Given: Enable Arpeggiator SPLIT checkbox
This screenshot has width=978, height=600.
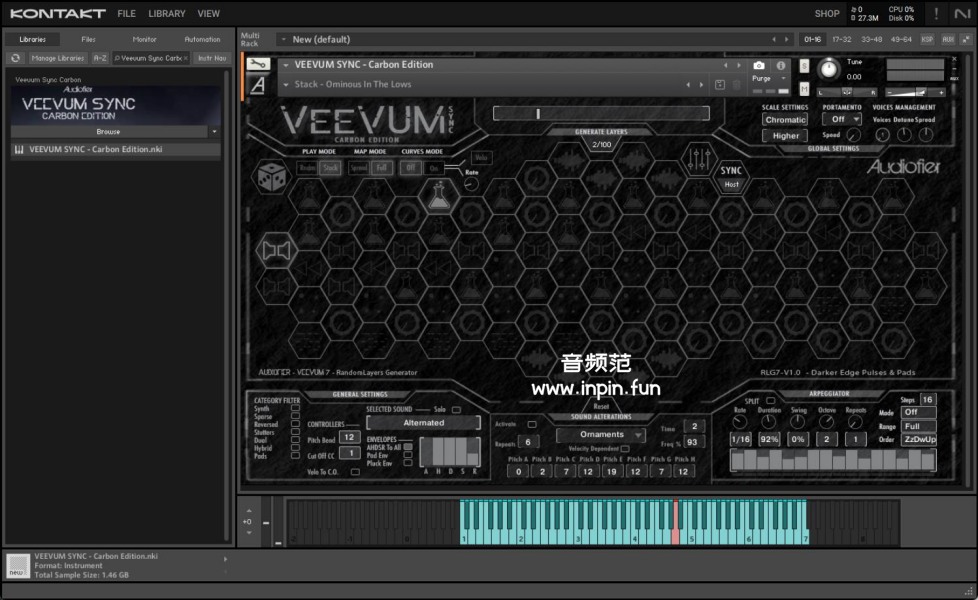Looking at the screenshot, I should (770, 400).
